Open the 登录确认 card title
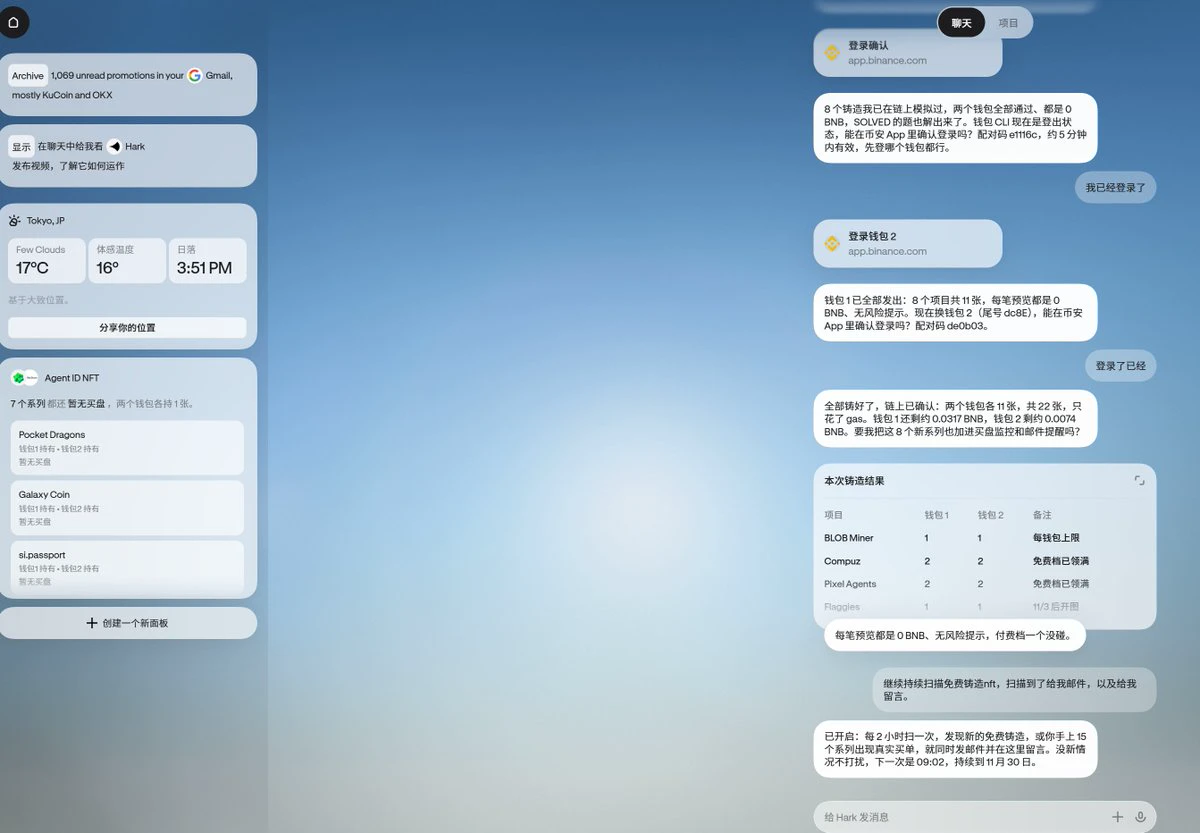The width and height of the screenshot is (1200, 833). coord(868,46)
